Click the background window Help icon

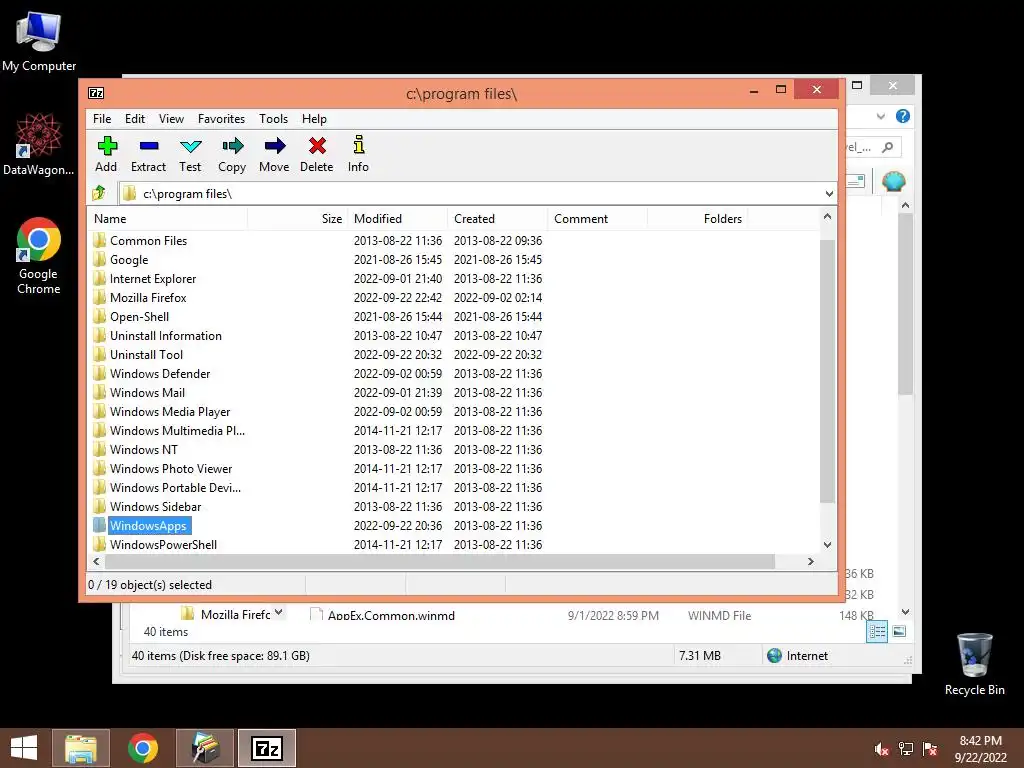tap(903, 116)
